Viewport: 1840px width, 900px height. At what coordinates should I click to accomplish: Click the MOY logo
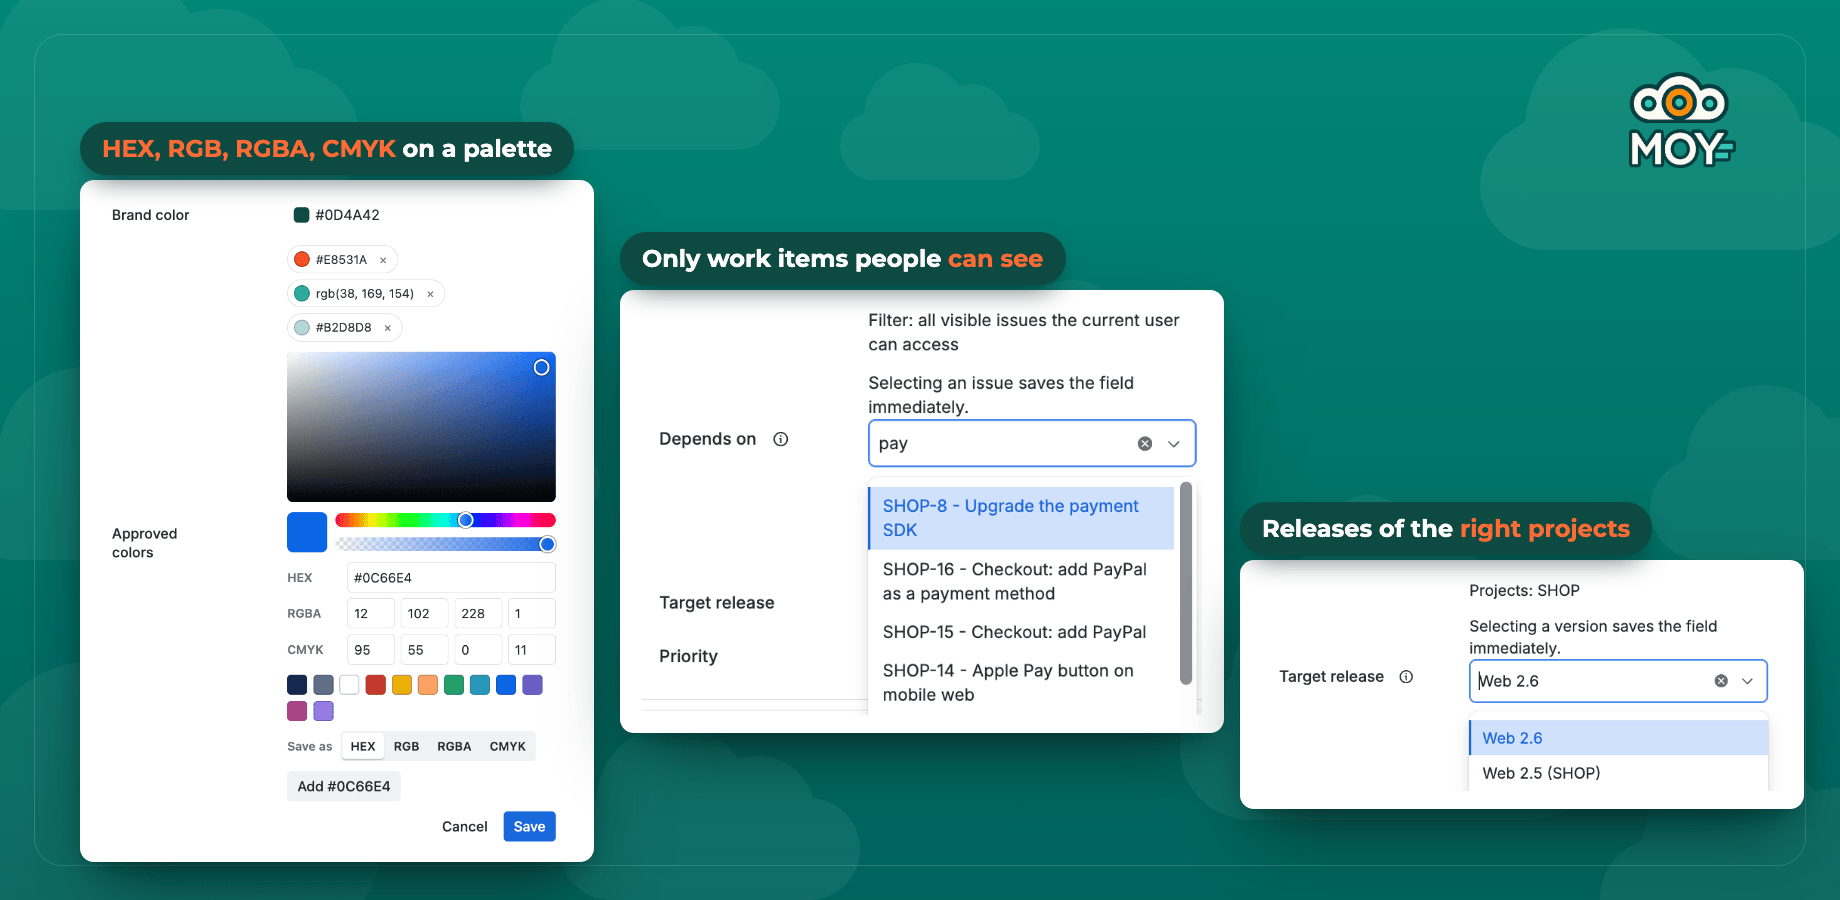1682,121
